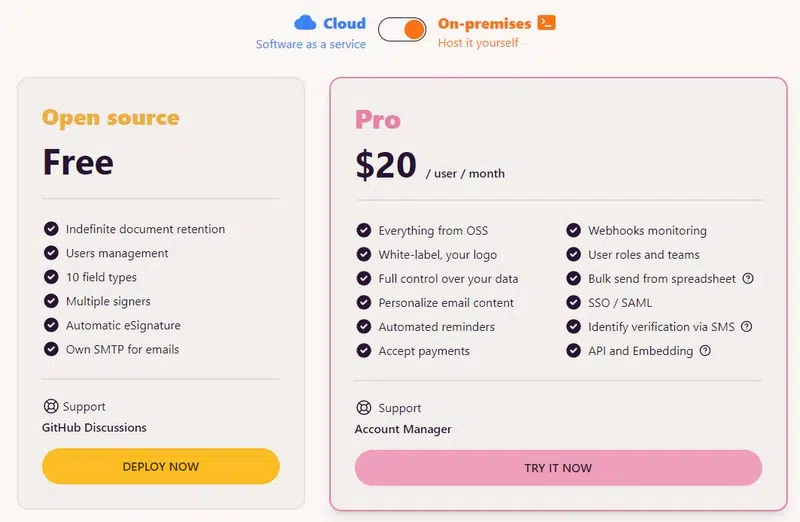Click help icon next to Bulk send from spreadsheet

748,279
